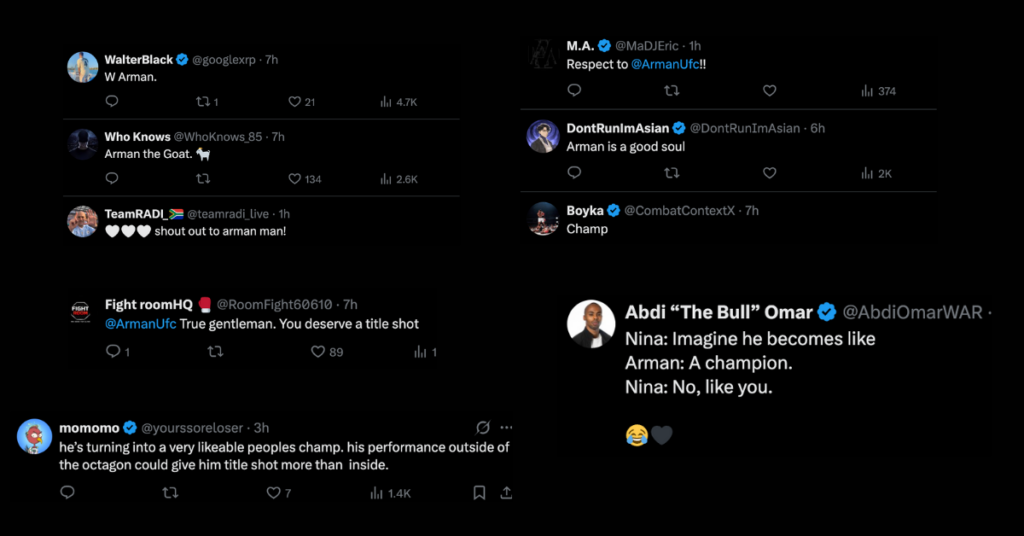This screenshot has width=1024, height=536.
Task: Open Grok icon on momomo's tweet
Action: [483, 427]
